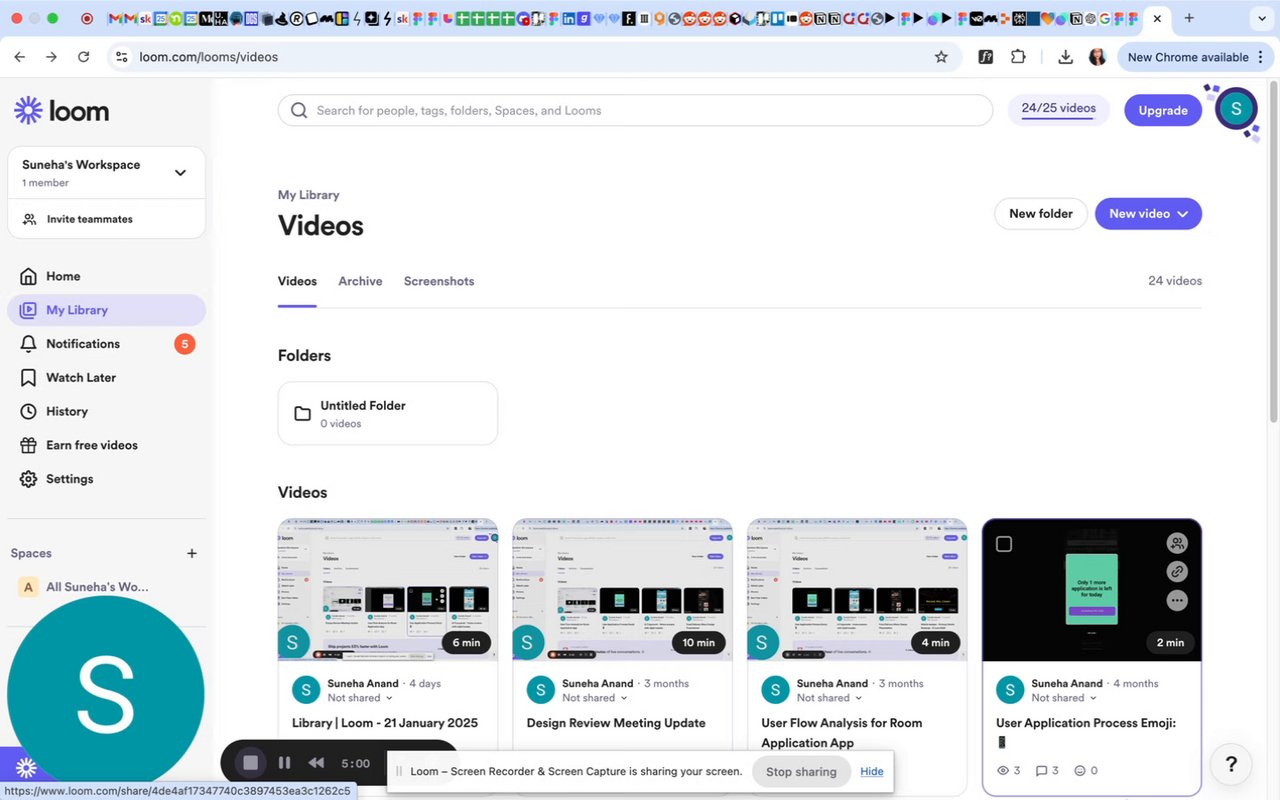
Task: Click Stop sharing
Action: (x=801, y=772)
